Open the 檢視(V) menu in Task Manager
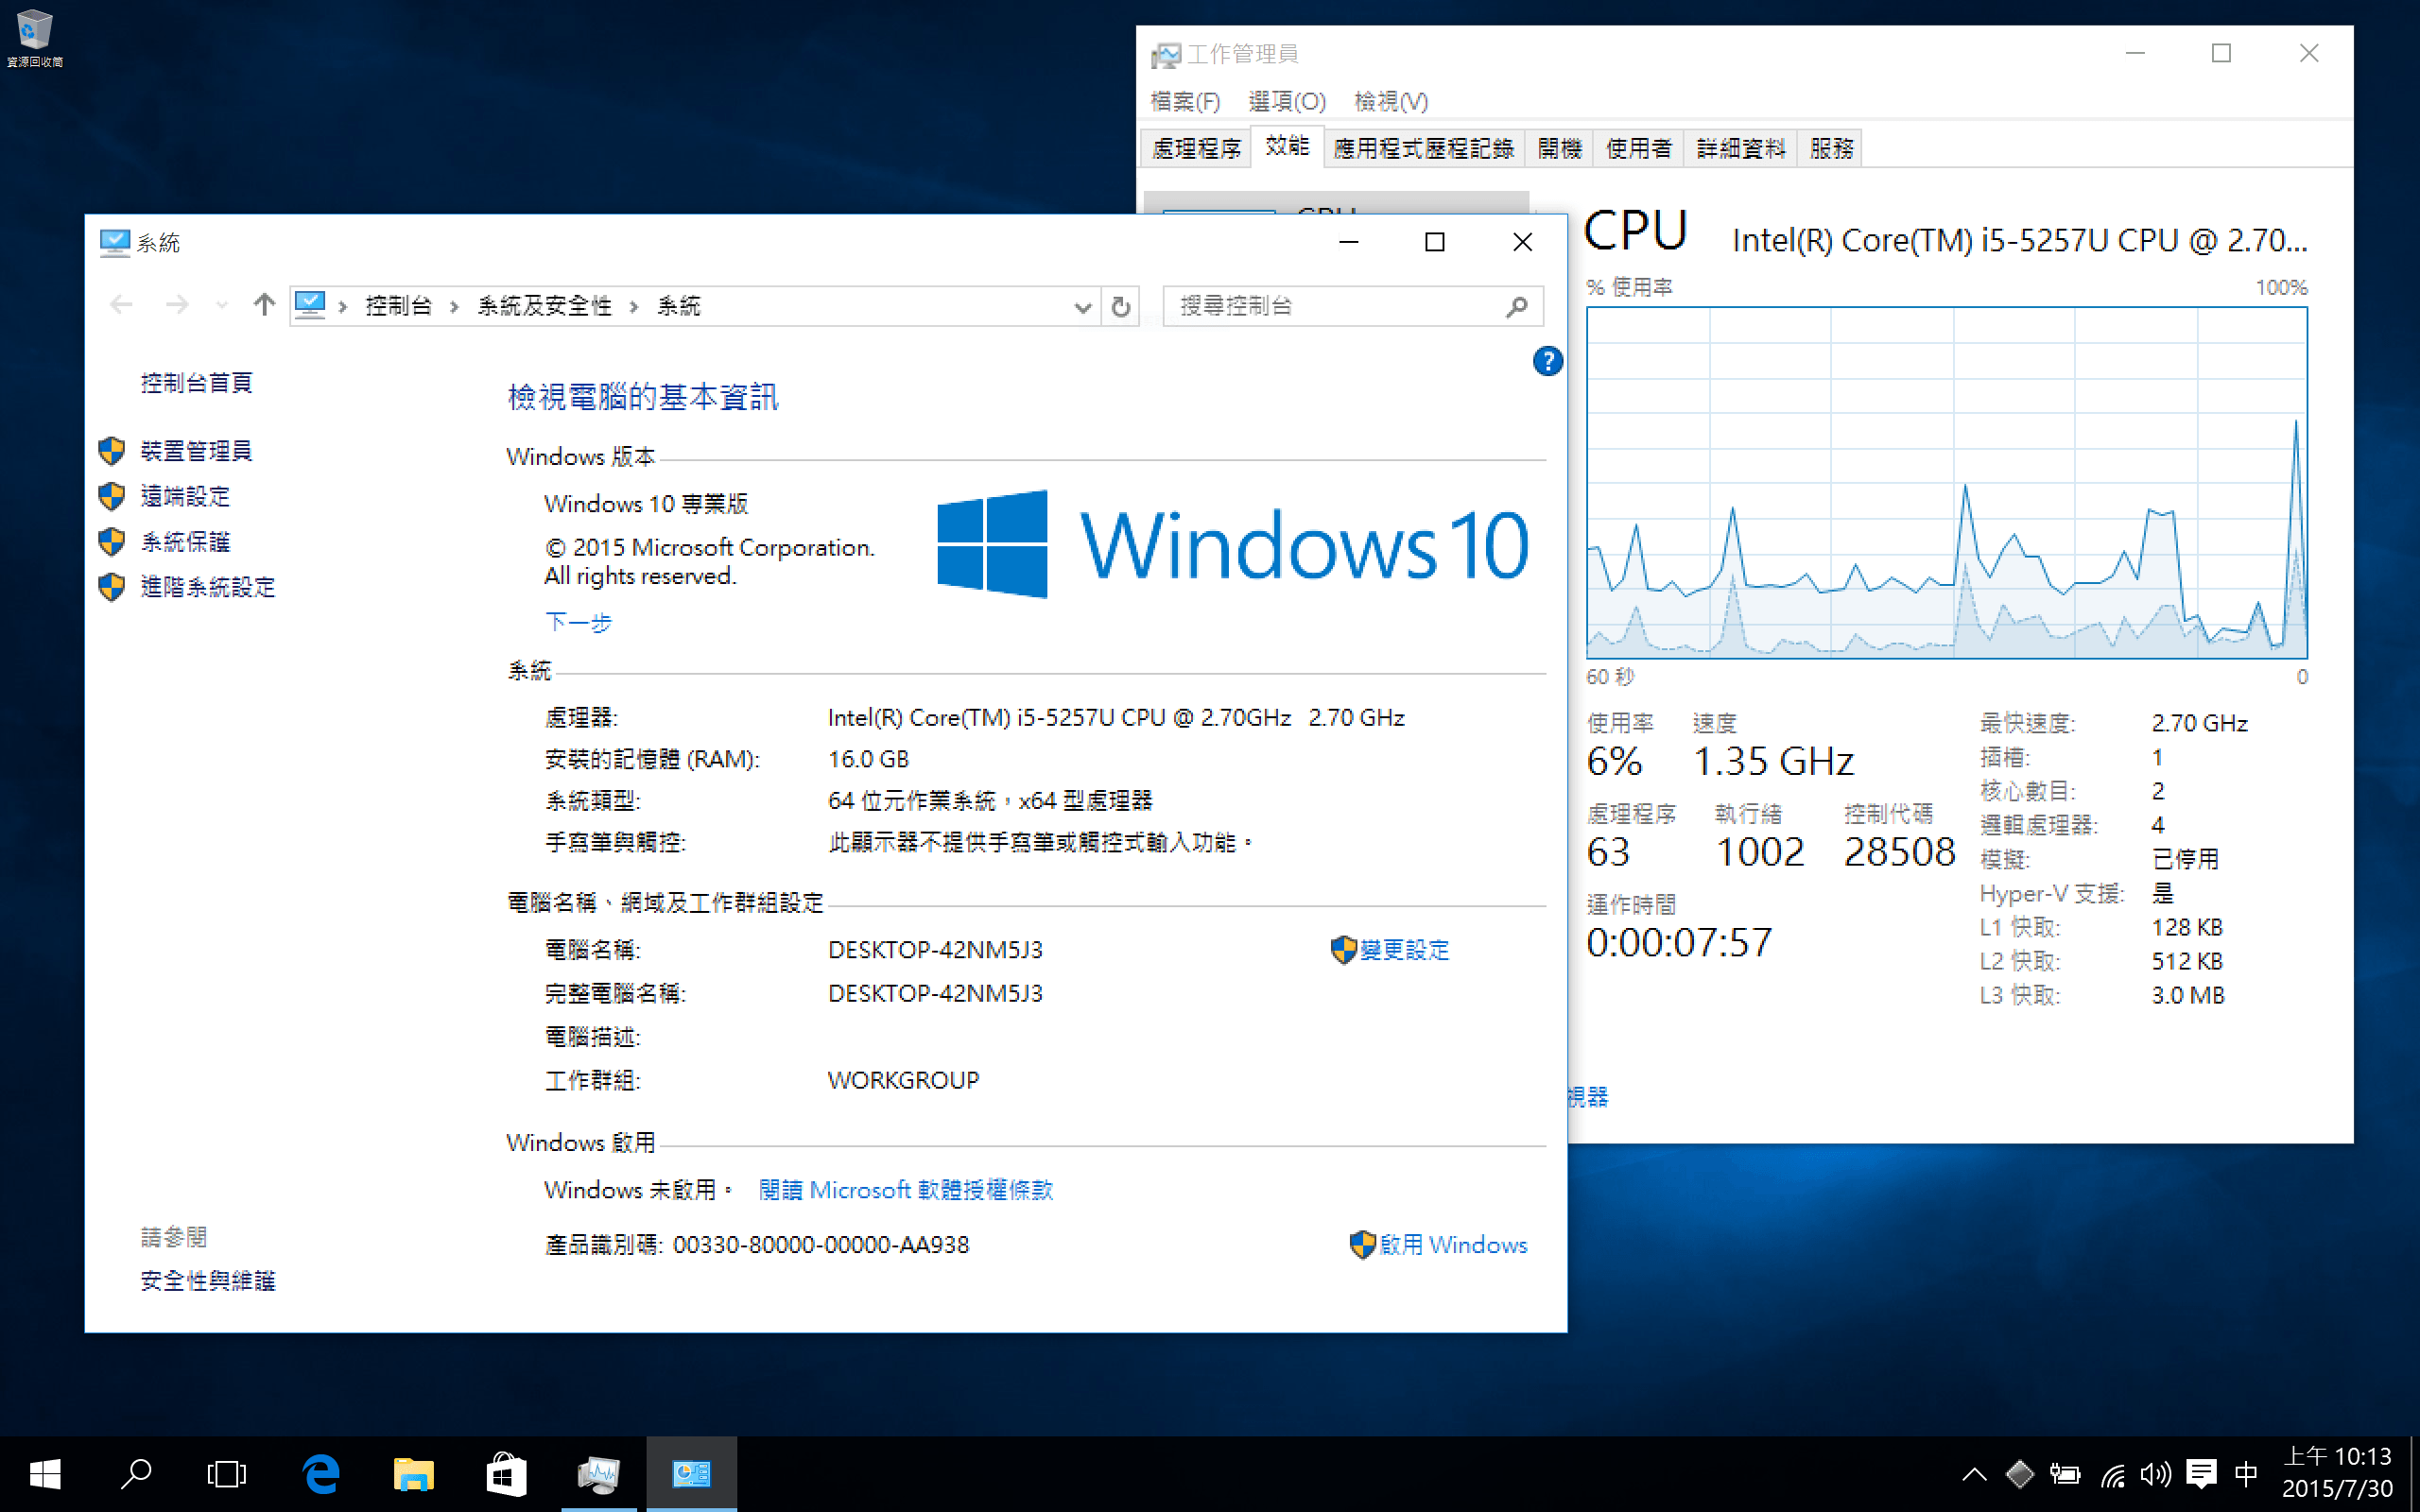Image resolution: width=2420 pixels, height=1512 pixels. pos(1391,101)
